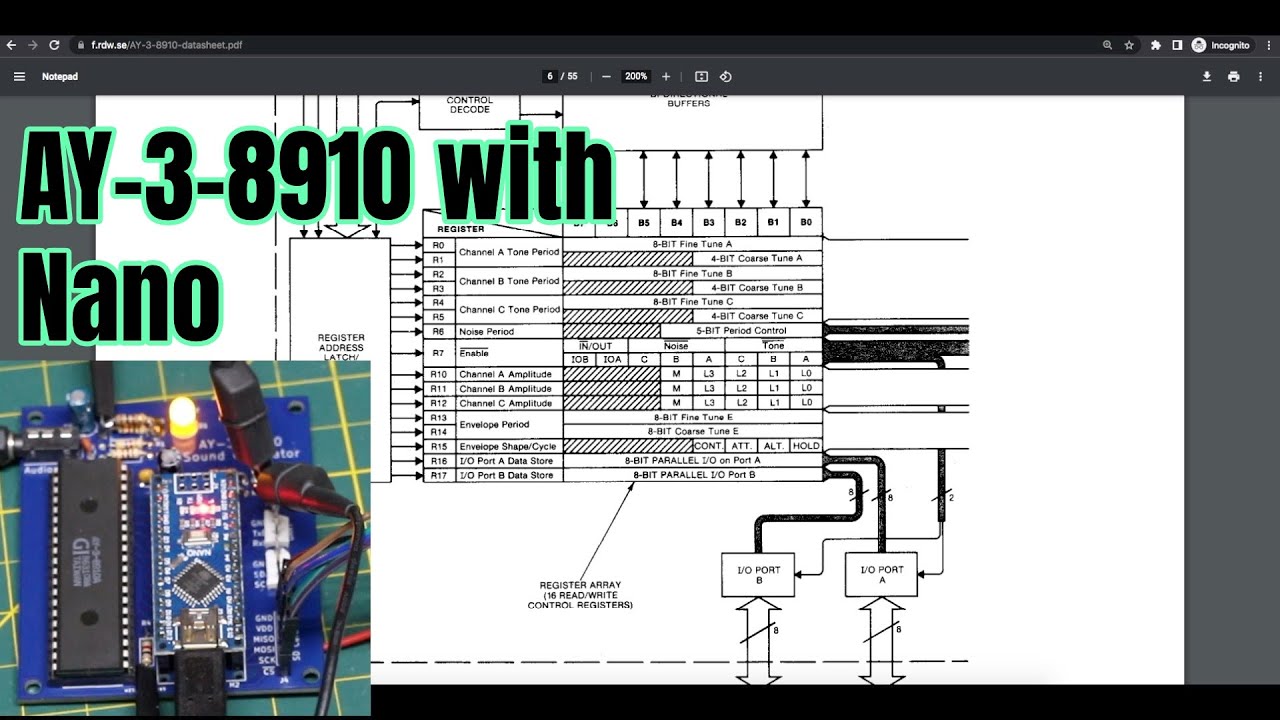Click the 'Envelope Shape/Cycle' row label
The width and height of the screenshot is (1280, 720).
pos(507,446)
